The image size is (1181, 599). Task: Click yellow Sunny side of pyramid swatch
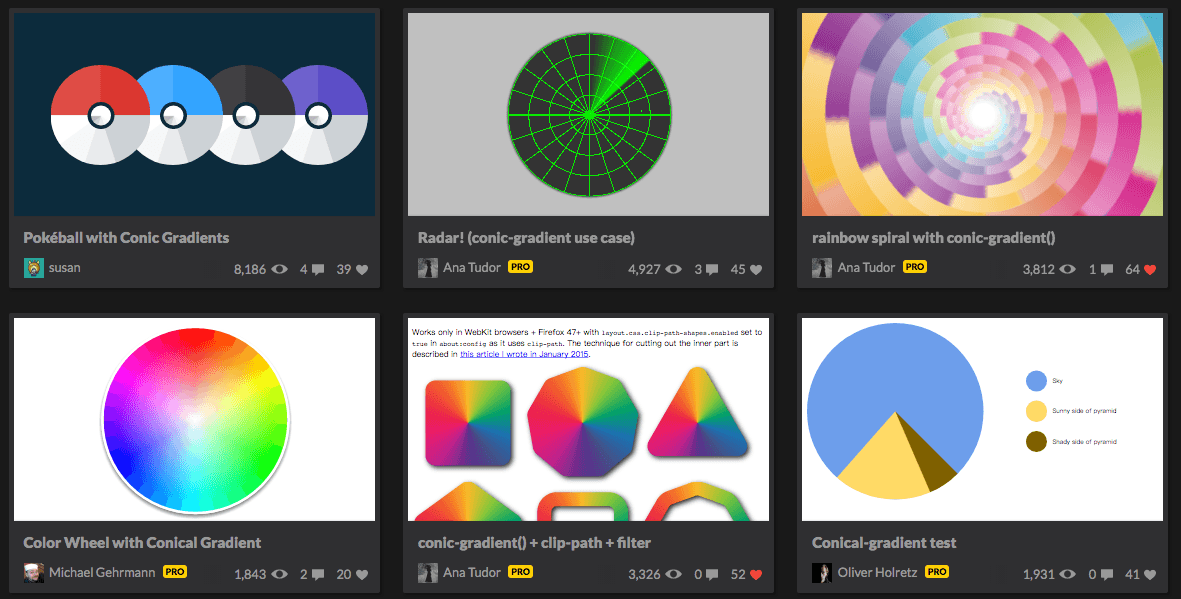click(1036, 411)
